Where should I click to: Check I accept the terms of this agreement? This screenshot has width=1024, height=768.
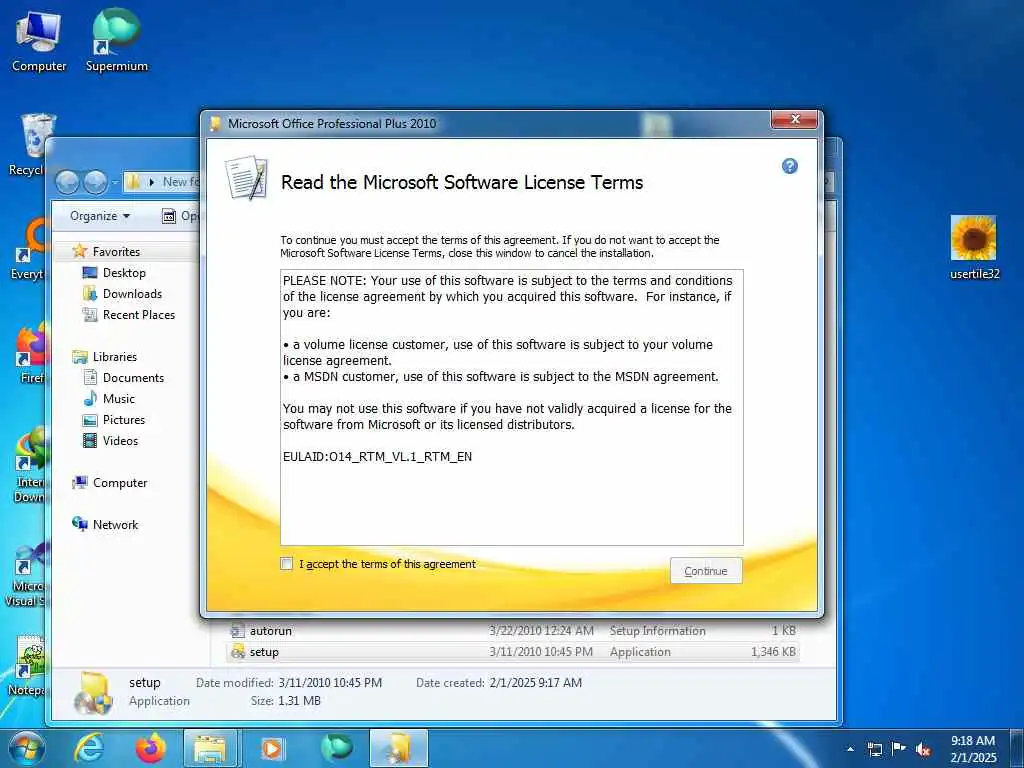click(286, 564)
